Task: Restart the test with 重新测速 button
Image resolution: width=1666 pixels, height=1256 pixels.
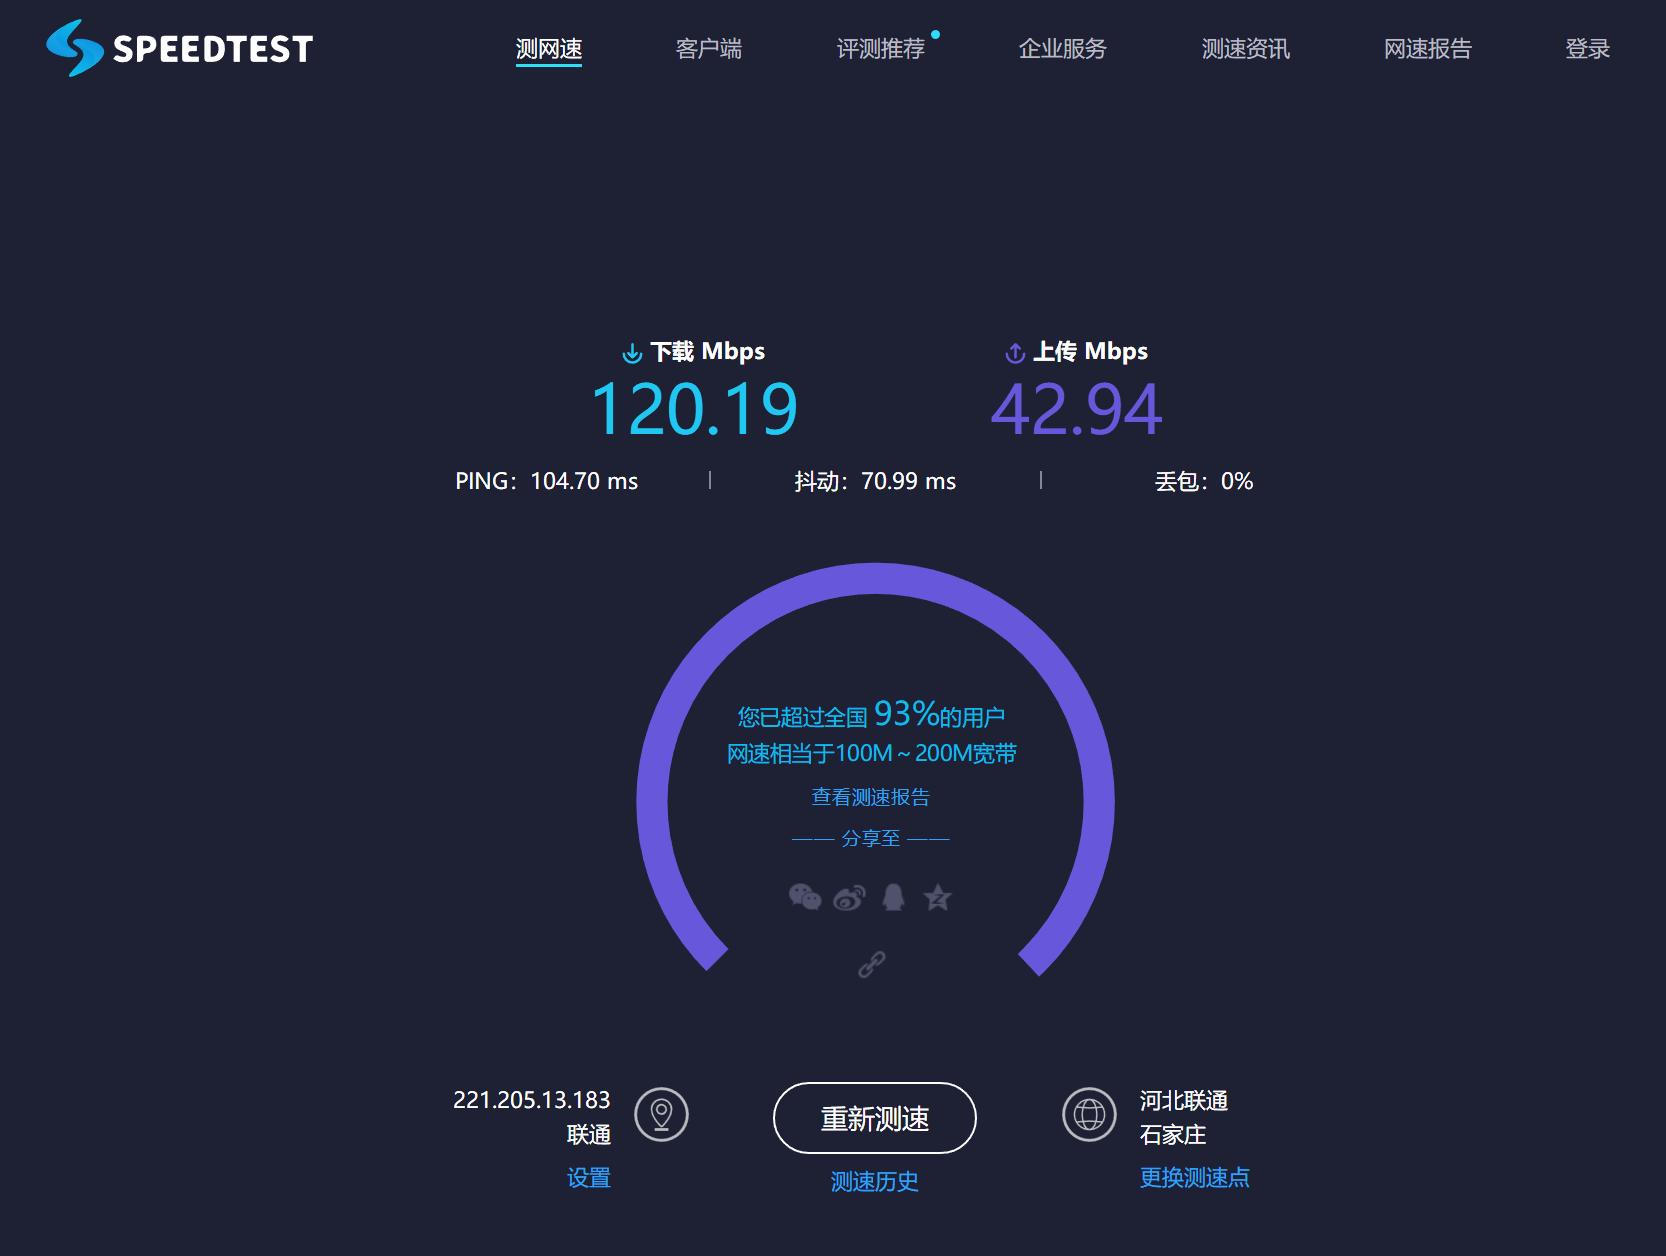Action: click(873, 1120)
